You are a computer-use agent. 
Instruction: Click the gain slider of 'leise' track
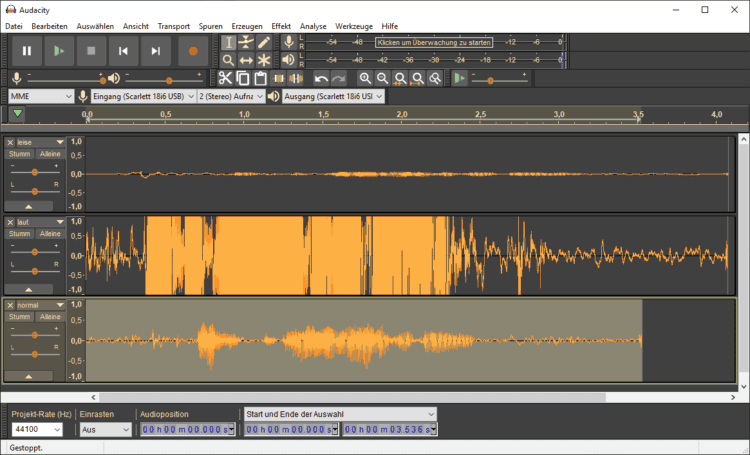(34, 172)
